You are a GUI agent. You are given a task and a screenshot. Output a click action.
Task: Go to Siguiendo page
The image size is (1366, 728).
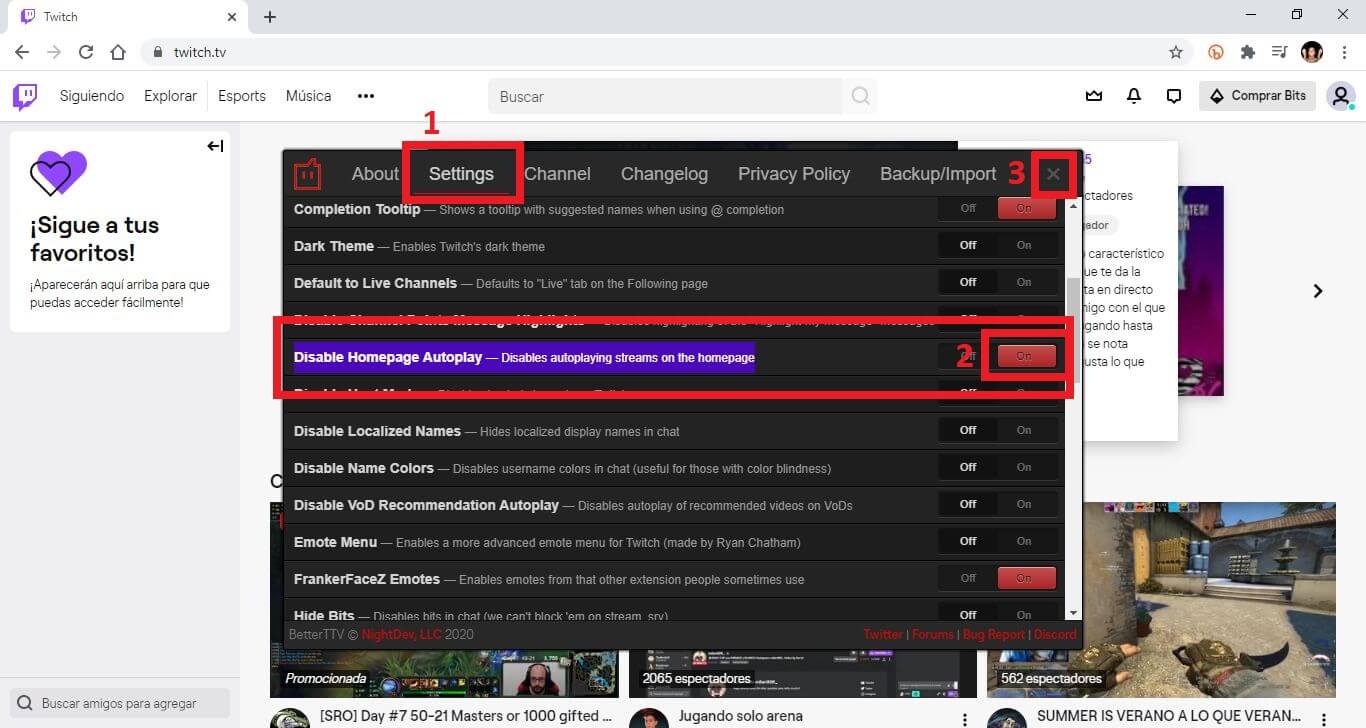coord(92,96)
